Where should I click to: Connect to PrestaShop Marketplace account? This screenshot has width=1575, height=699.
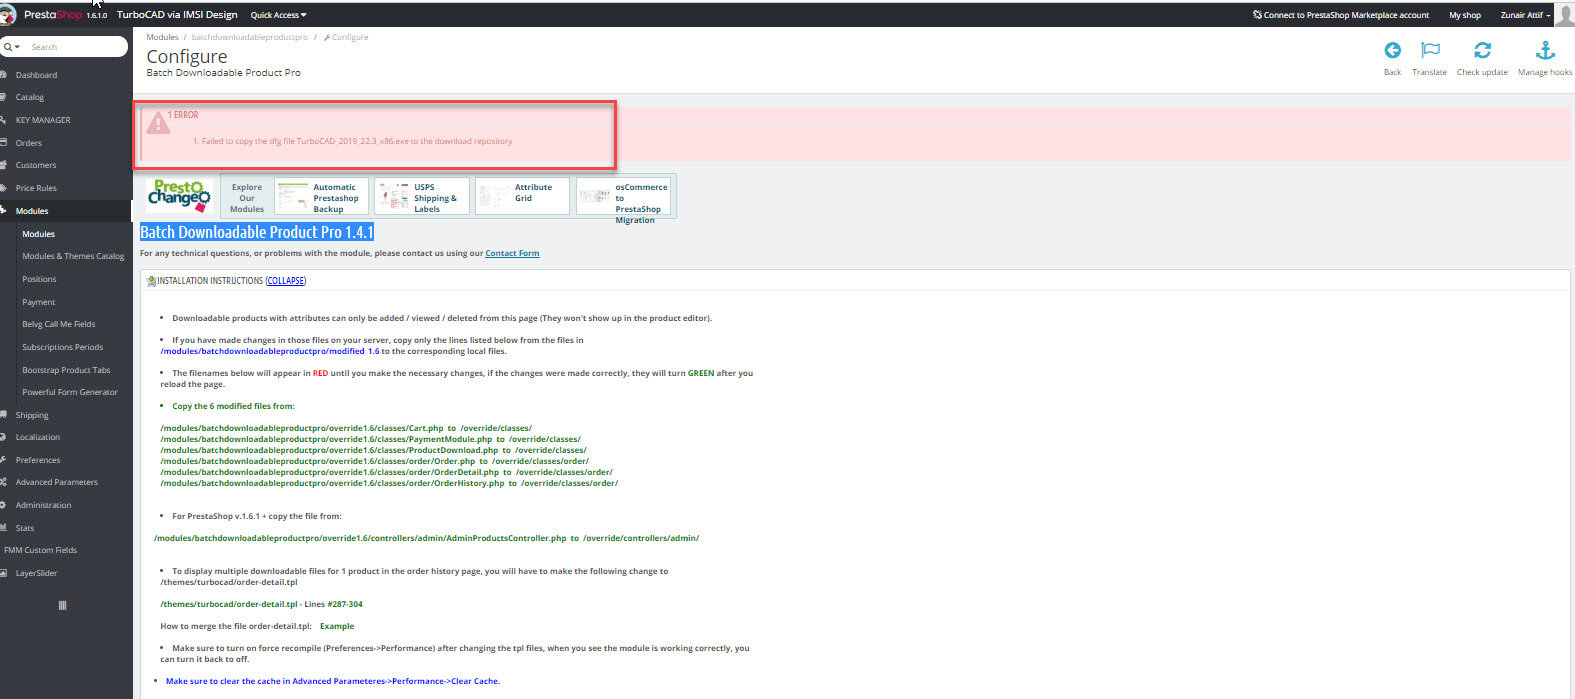tap(1341, 15)
